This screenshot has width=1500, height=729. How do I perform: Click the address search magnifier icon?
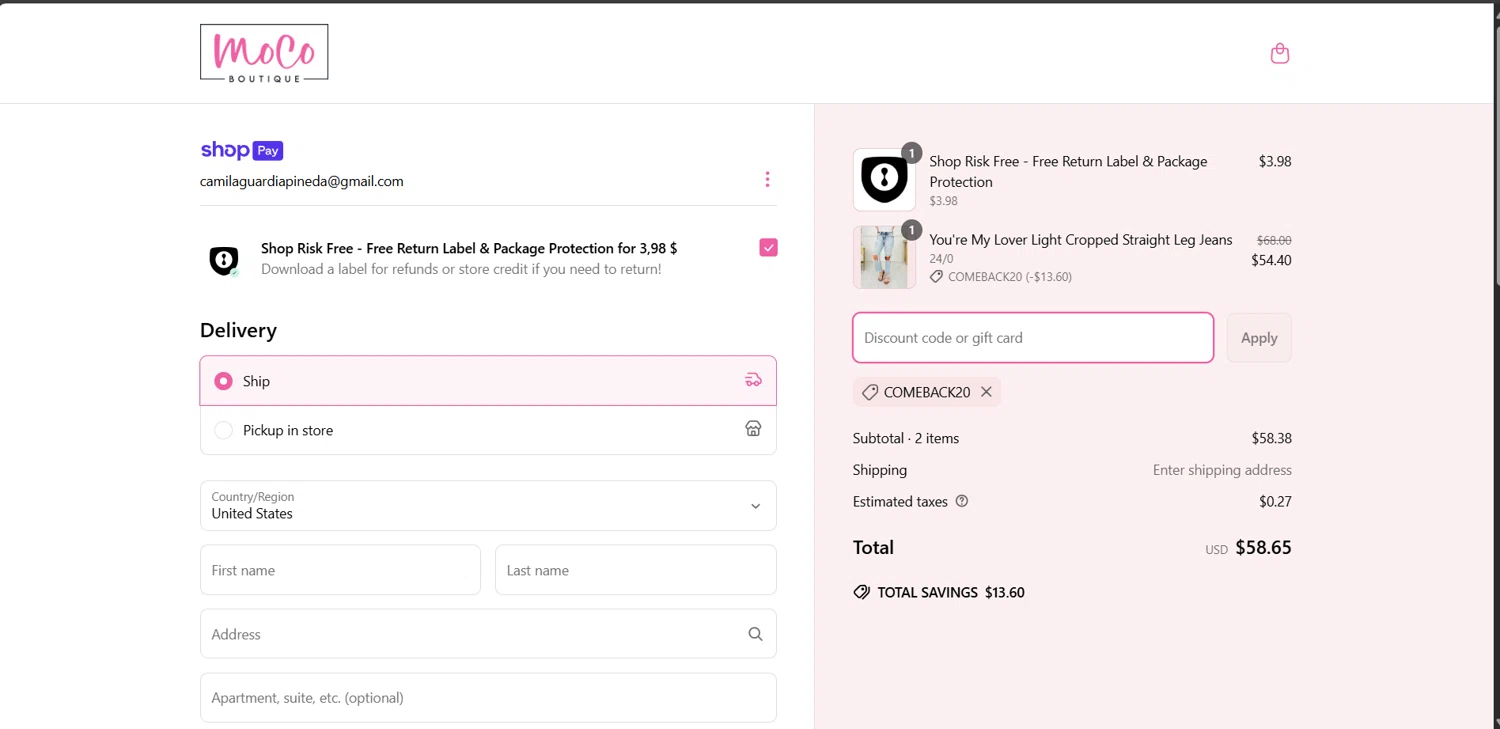tap(755, 634)
